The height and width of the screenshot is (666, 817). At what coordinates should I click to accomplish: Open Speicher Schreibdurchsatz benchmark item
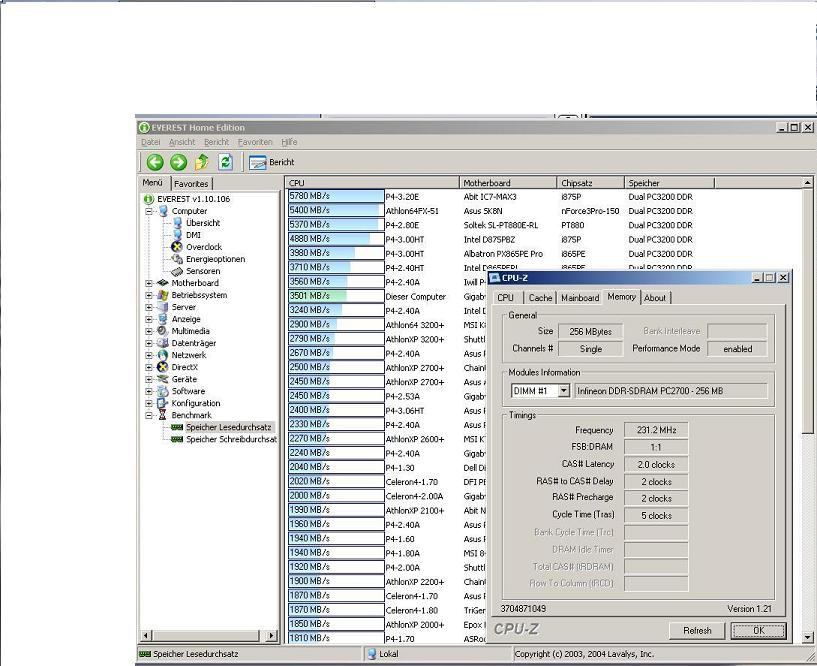coord(224,439)
